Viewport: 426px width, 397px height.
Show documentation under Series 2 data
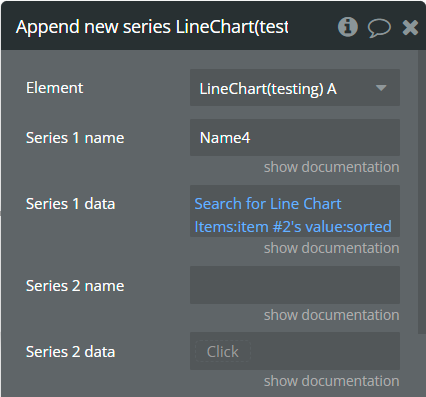331,381
